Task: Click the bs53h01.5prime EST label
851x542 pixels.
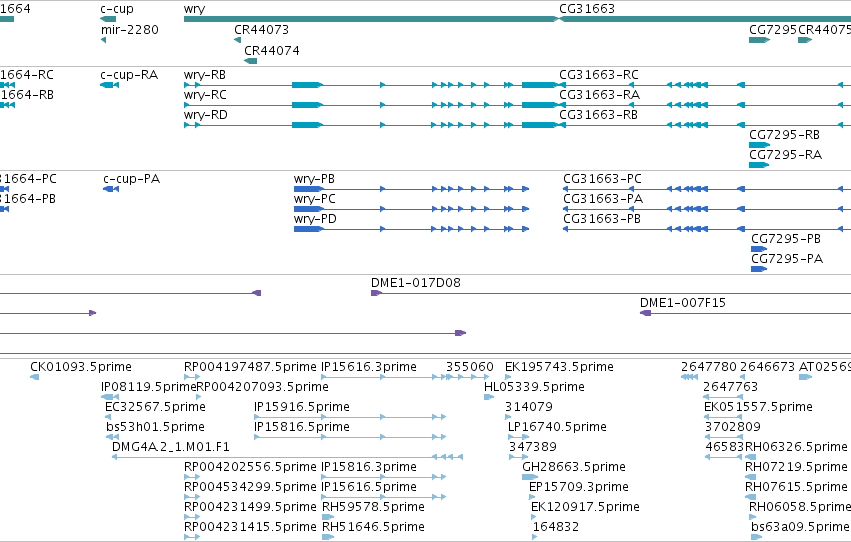Action: point(155,427)
